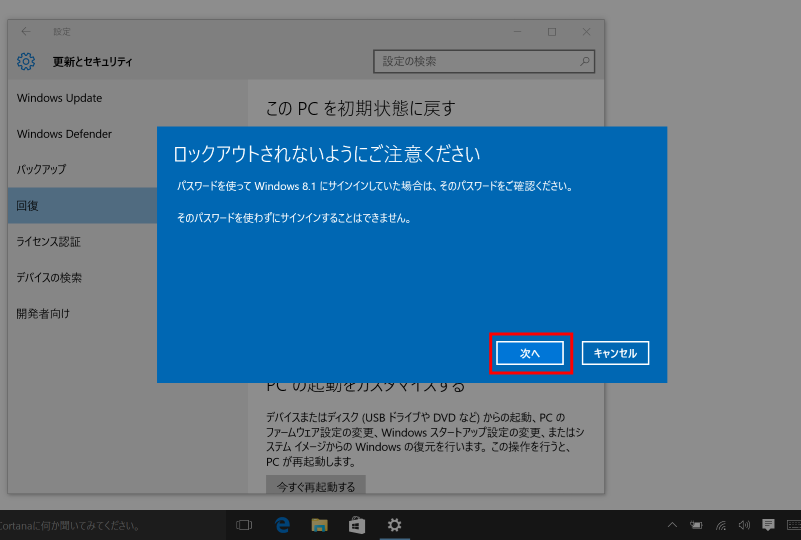
Task: Click the settings gear icon beside 更新とセキュリティ
Action: [26, 61]
